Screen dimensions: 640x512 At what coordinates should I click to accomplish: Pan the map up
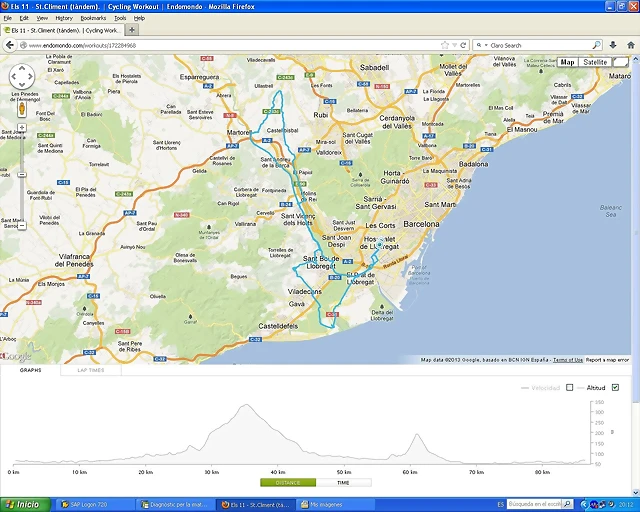[x=22, y=68]
